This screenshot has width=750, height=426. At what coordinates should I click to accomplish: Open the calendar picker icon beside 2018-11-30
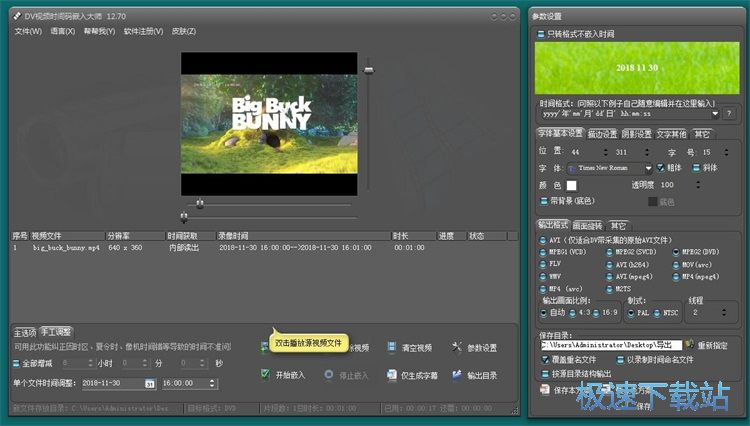point(150,383)
